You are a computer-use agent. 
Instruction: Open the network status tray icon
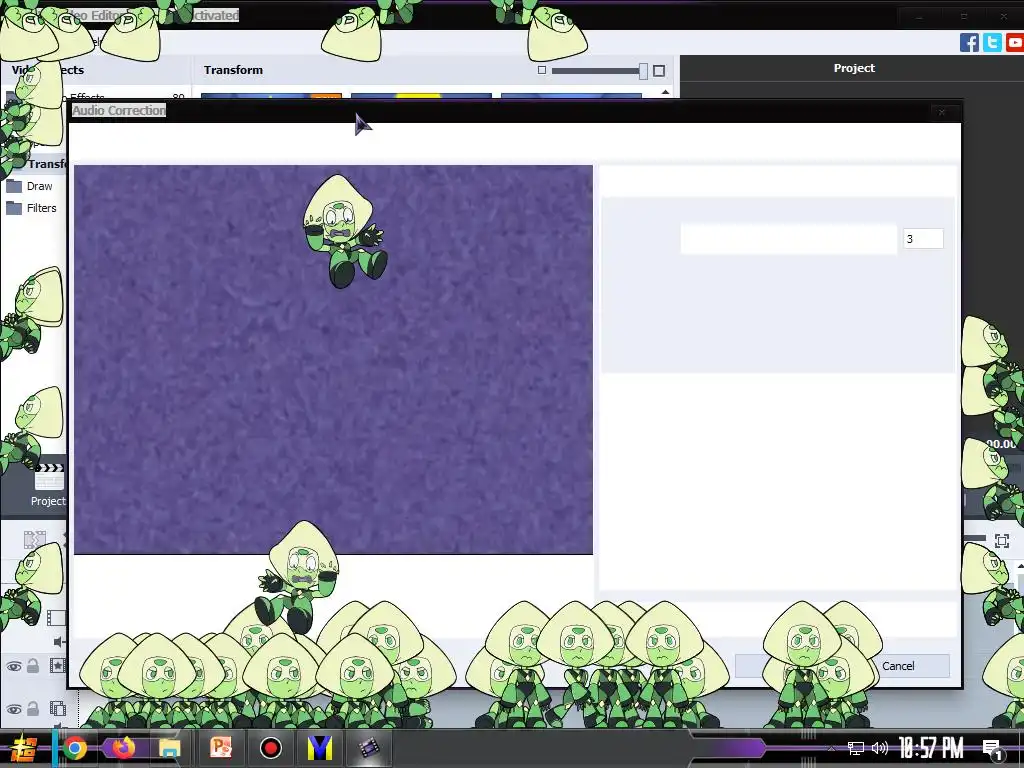[x=856, y=749]
